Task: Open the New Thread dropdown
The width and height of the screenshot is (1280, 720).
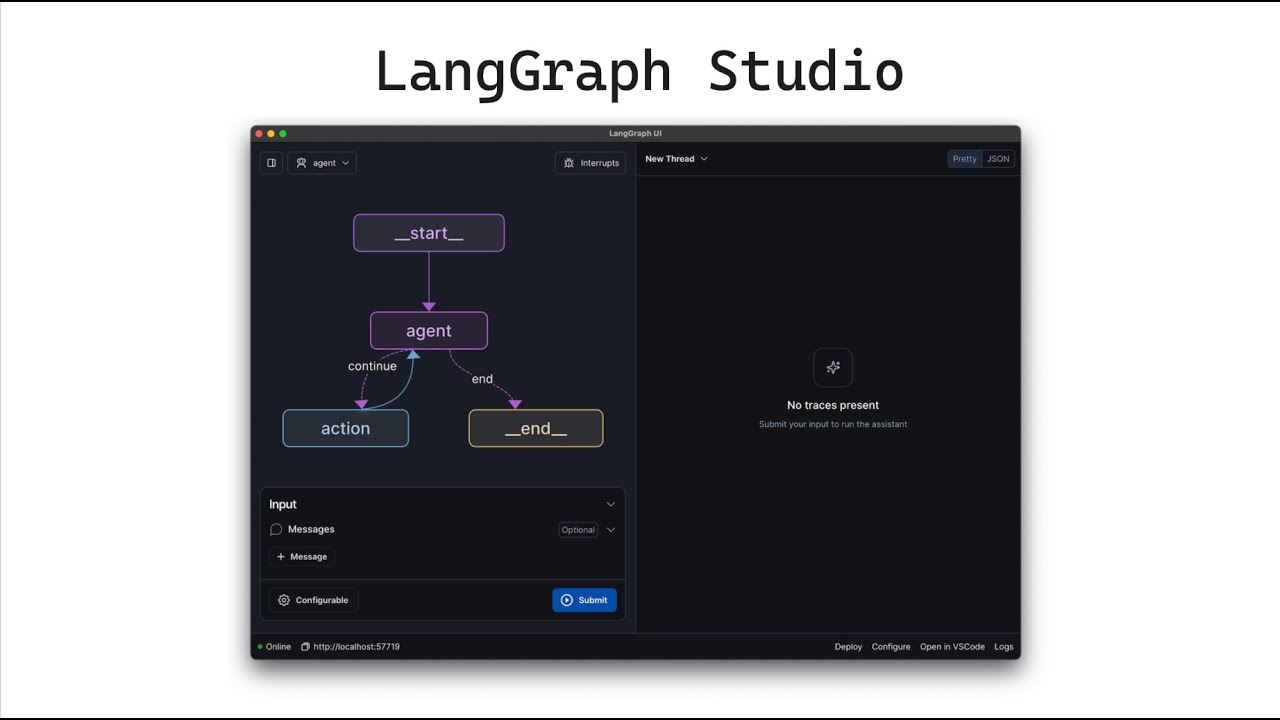Action: coord(676,159)
